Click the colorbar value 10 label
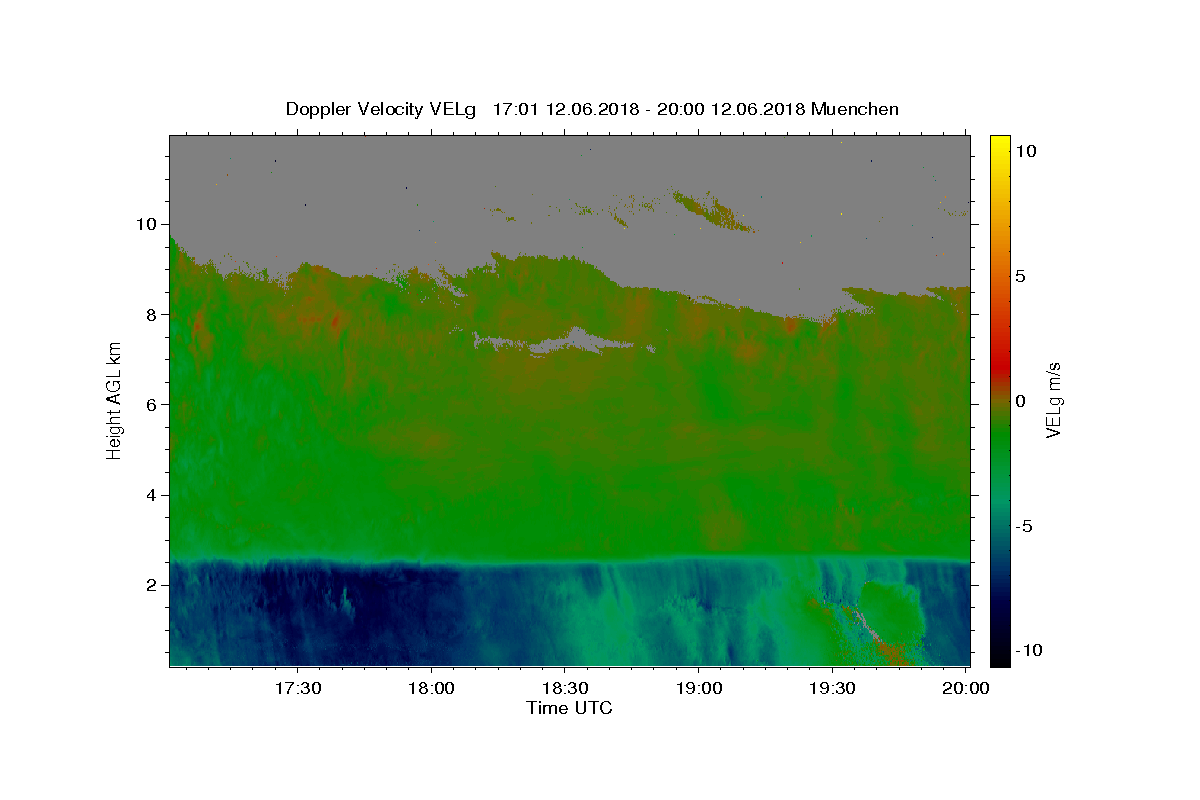Screen dimensions: 1200x800 1026,150
